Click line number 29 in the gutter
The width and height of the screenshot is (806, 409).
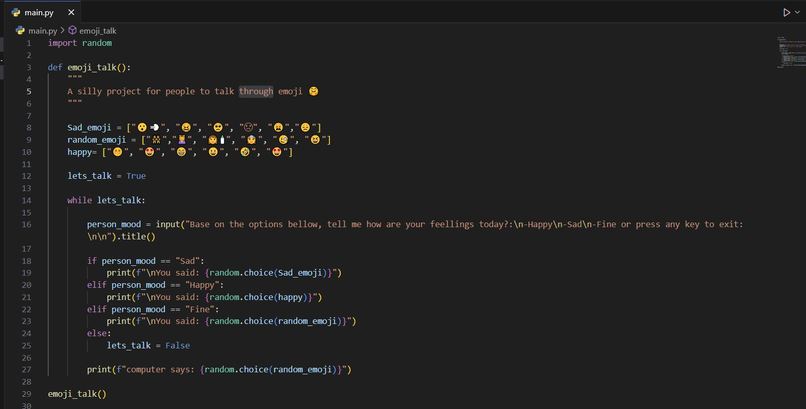pyautogui.click(x=26, y=394)
